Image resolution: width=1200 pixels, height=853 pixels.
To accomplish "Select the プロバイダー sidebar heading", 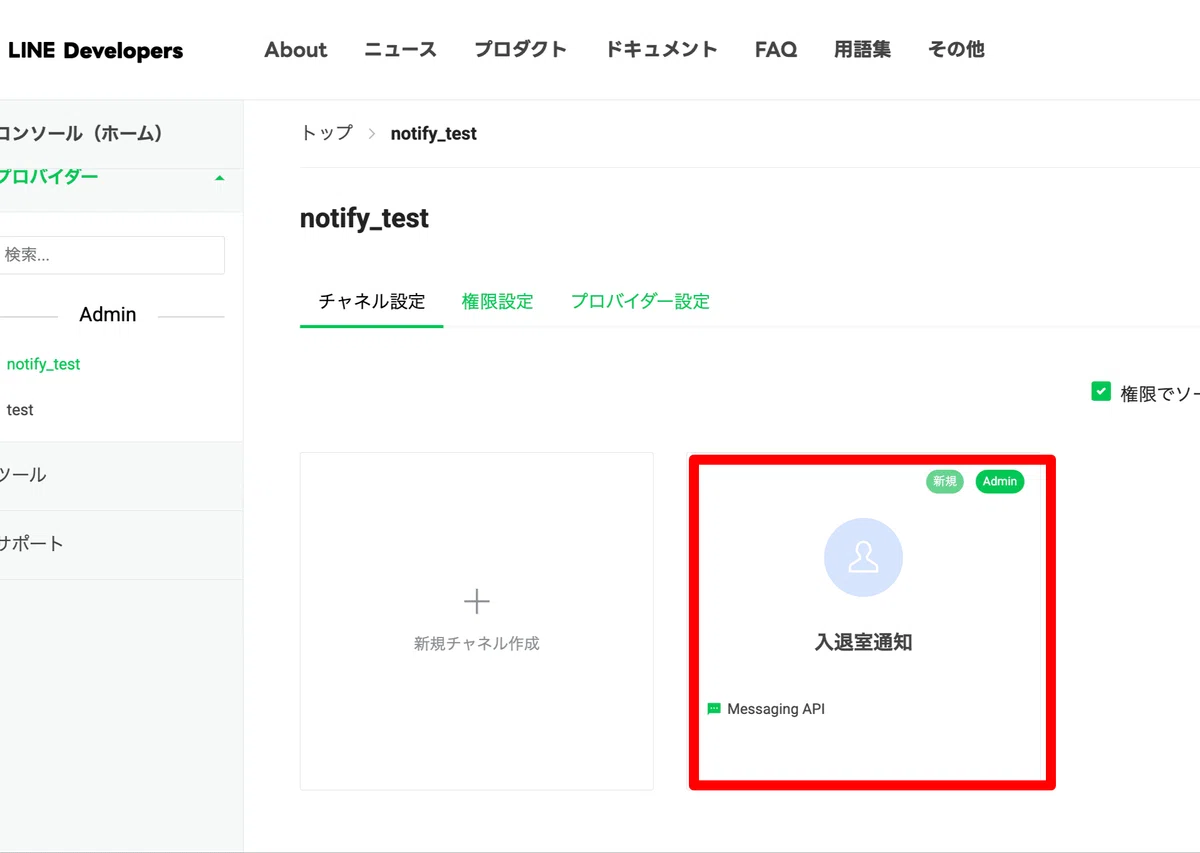I will [x=49, y=177].
